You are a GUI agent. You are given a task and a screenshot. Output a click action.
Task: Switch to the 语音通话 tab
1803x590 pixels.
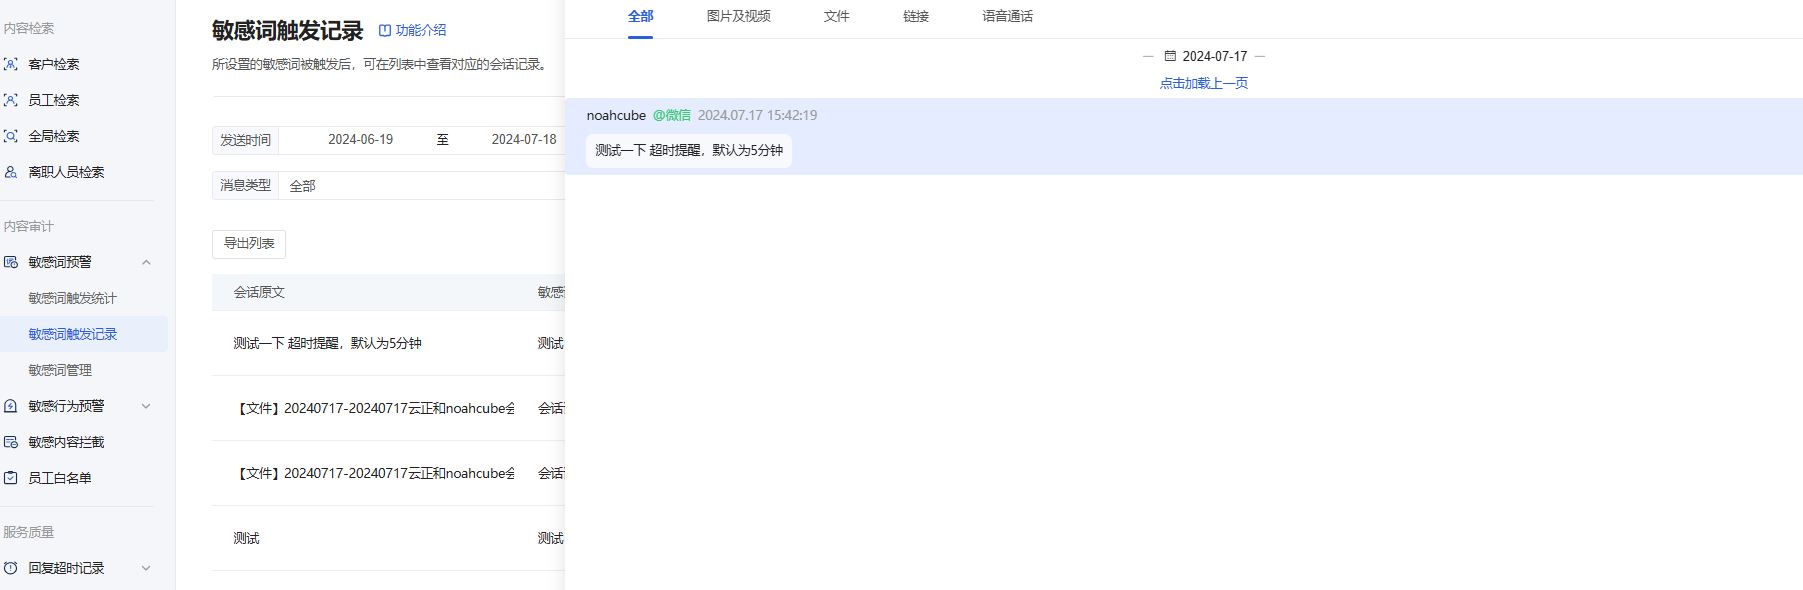click(1007, 17)
